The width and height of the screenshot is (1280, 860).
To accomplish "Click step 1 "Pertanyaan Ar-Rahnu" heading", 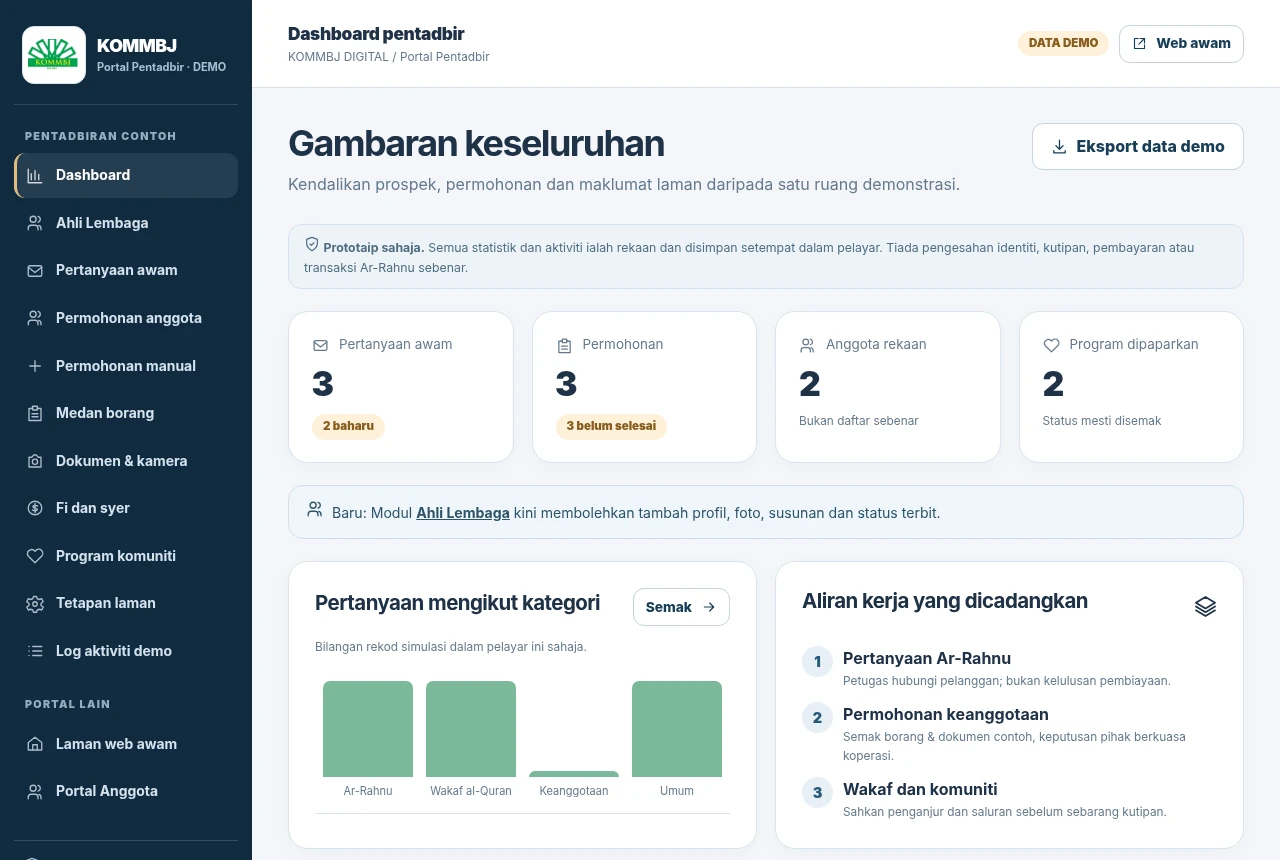I will point(927,659).
